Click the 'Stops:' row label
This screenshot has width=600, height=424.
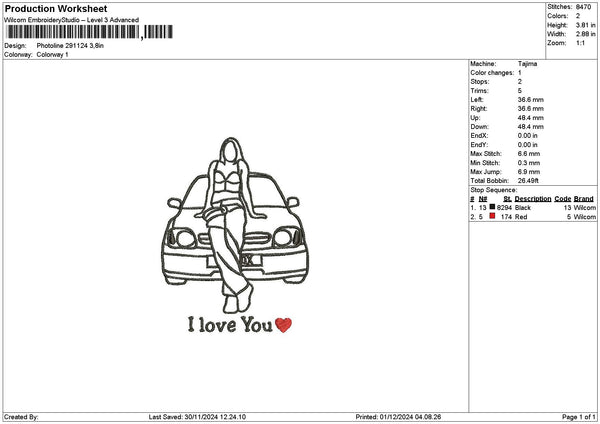[480, 82]
